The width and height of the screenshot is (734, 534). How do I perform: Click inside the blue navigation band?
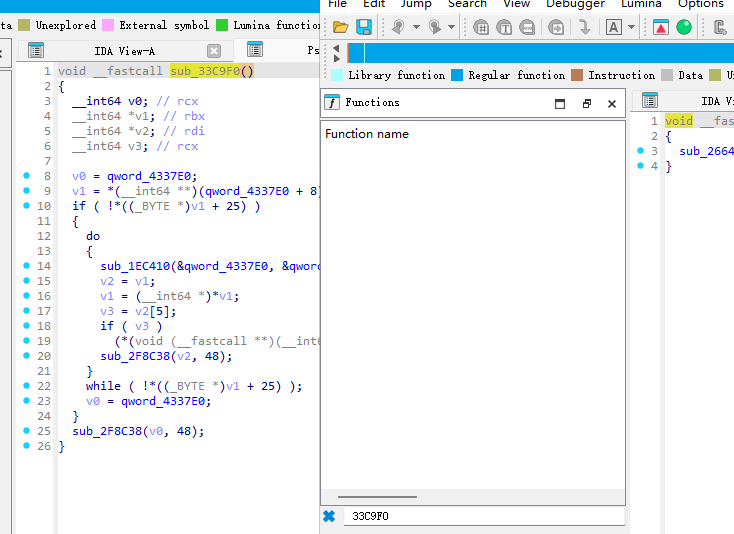pyautogui.click(x=541, y=53)
